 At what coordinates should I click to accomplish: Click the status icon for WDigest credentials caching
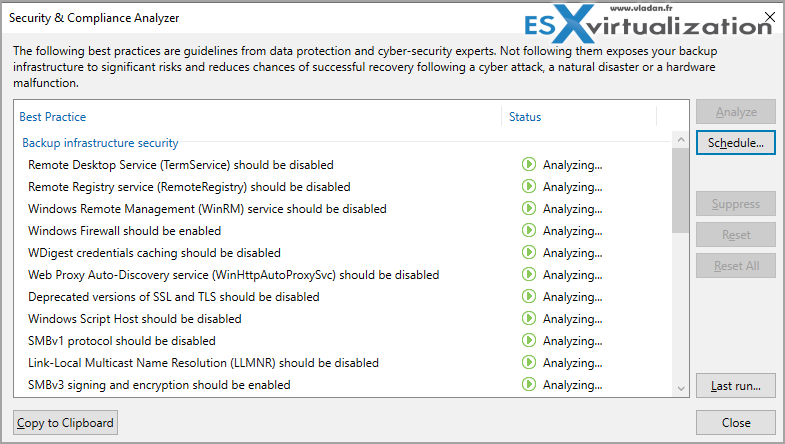(529, 252)
